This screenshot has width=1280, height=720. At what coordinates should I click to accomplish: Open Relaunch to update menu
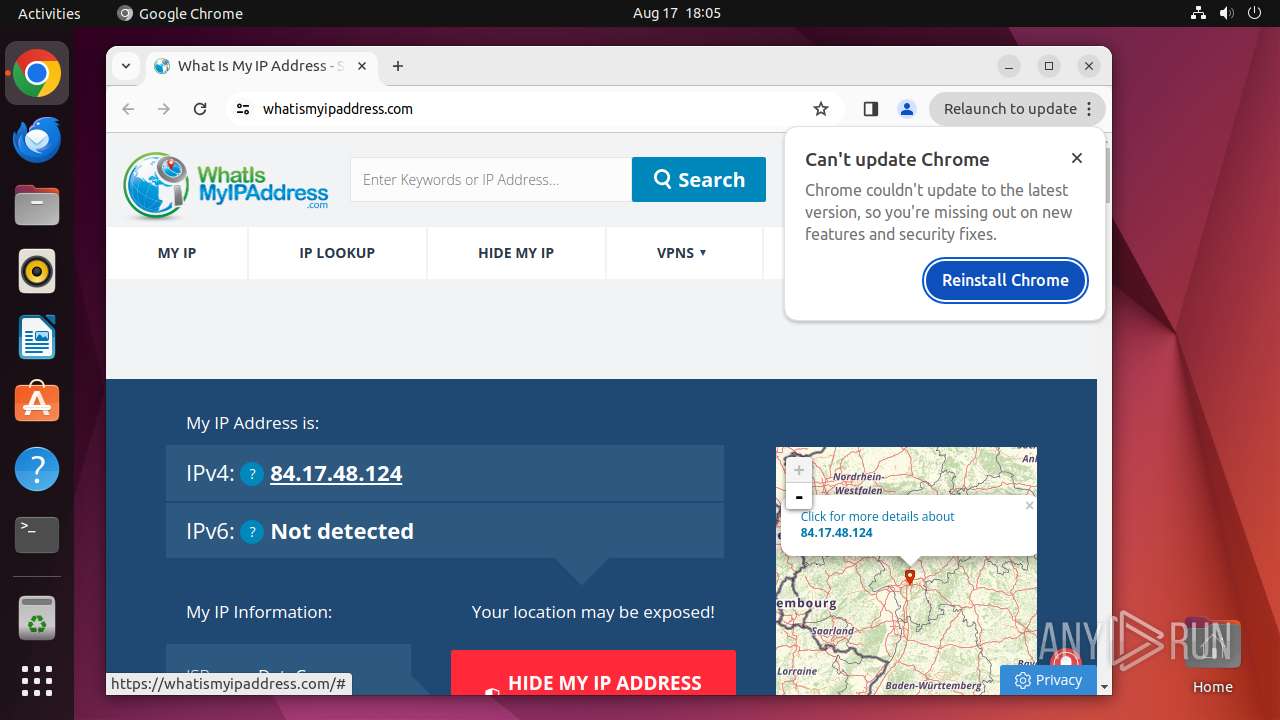point(1016,109)
